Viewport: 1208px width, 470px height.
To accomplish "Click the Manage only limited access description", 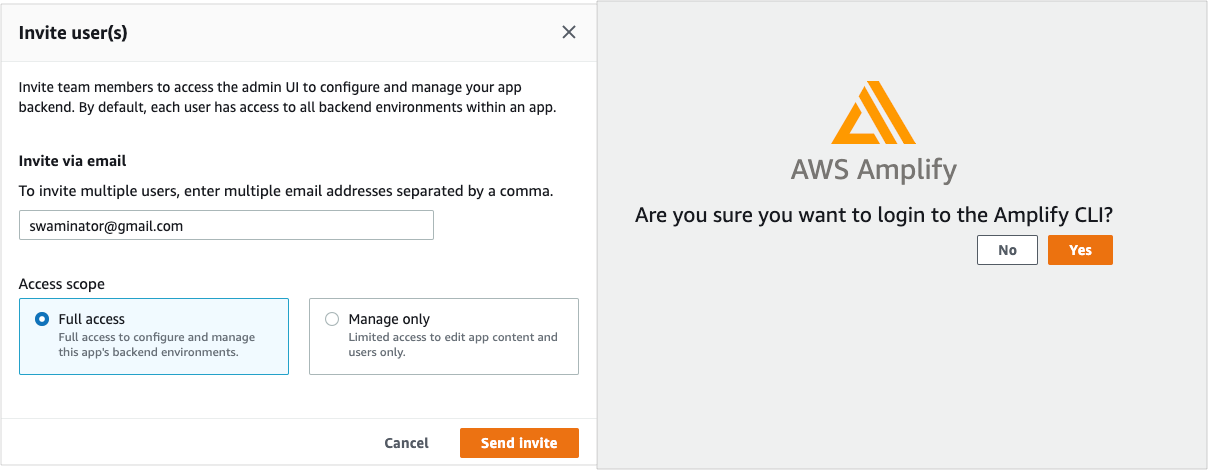I will [x=453, y=345].
